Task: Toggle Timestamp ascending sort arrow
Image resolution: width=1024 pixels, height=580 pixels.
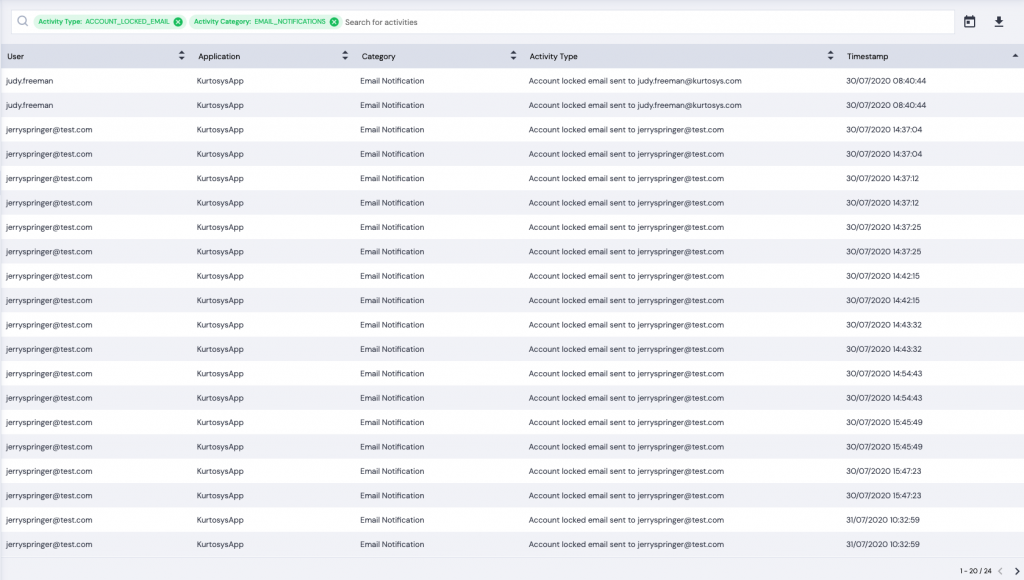Action: pos(1015,56)
